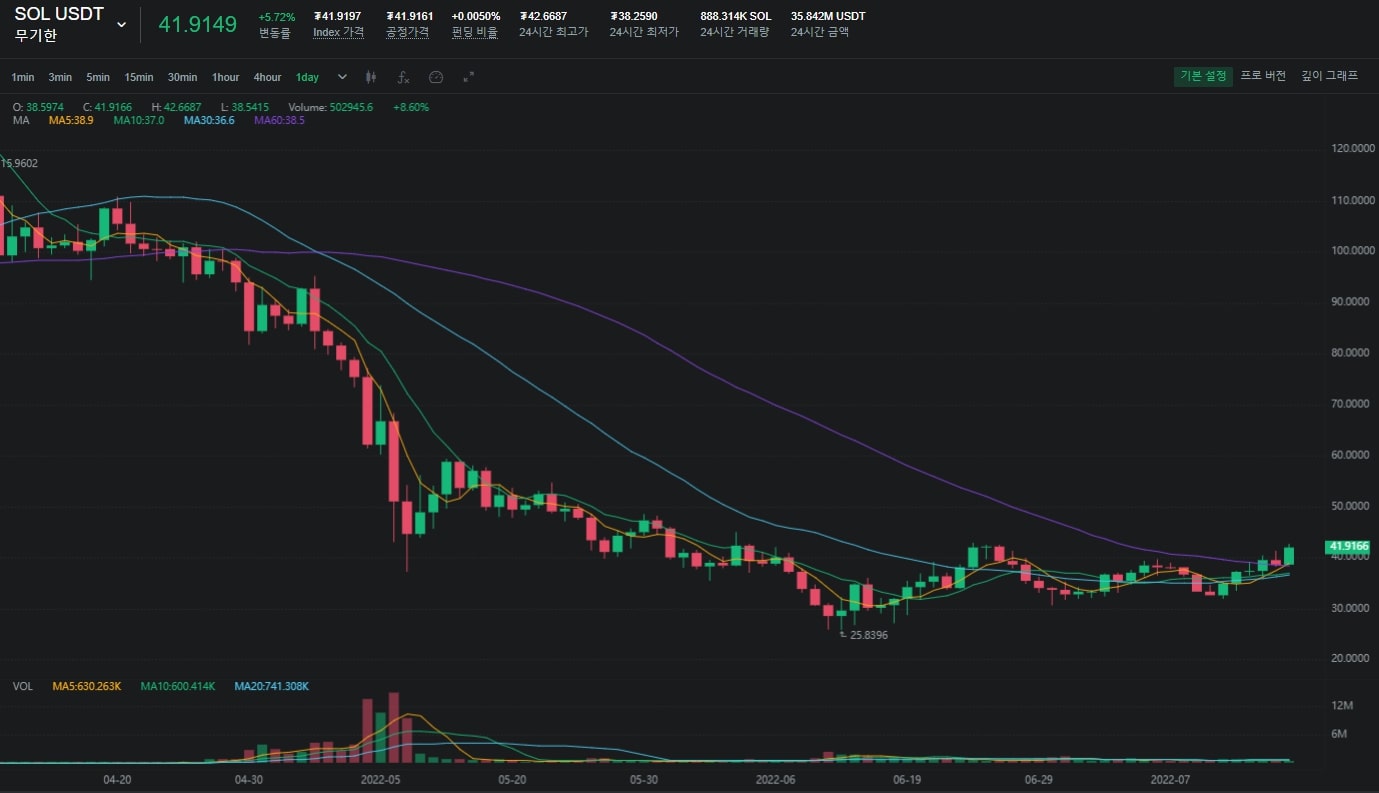Click the 06-19 date axis label
Screen dimensions: 1379x793
907,778
